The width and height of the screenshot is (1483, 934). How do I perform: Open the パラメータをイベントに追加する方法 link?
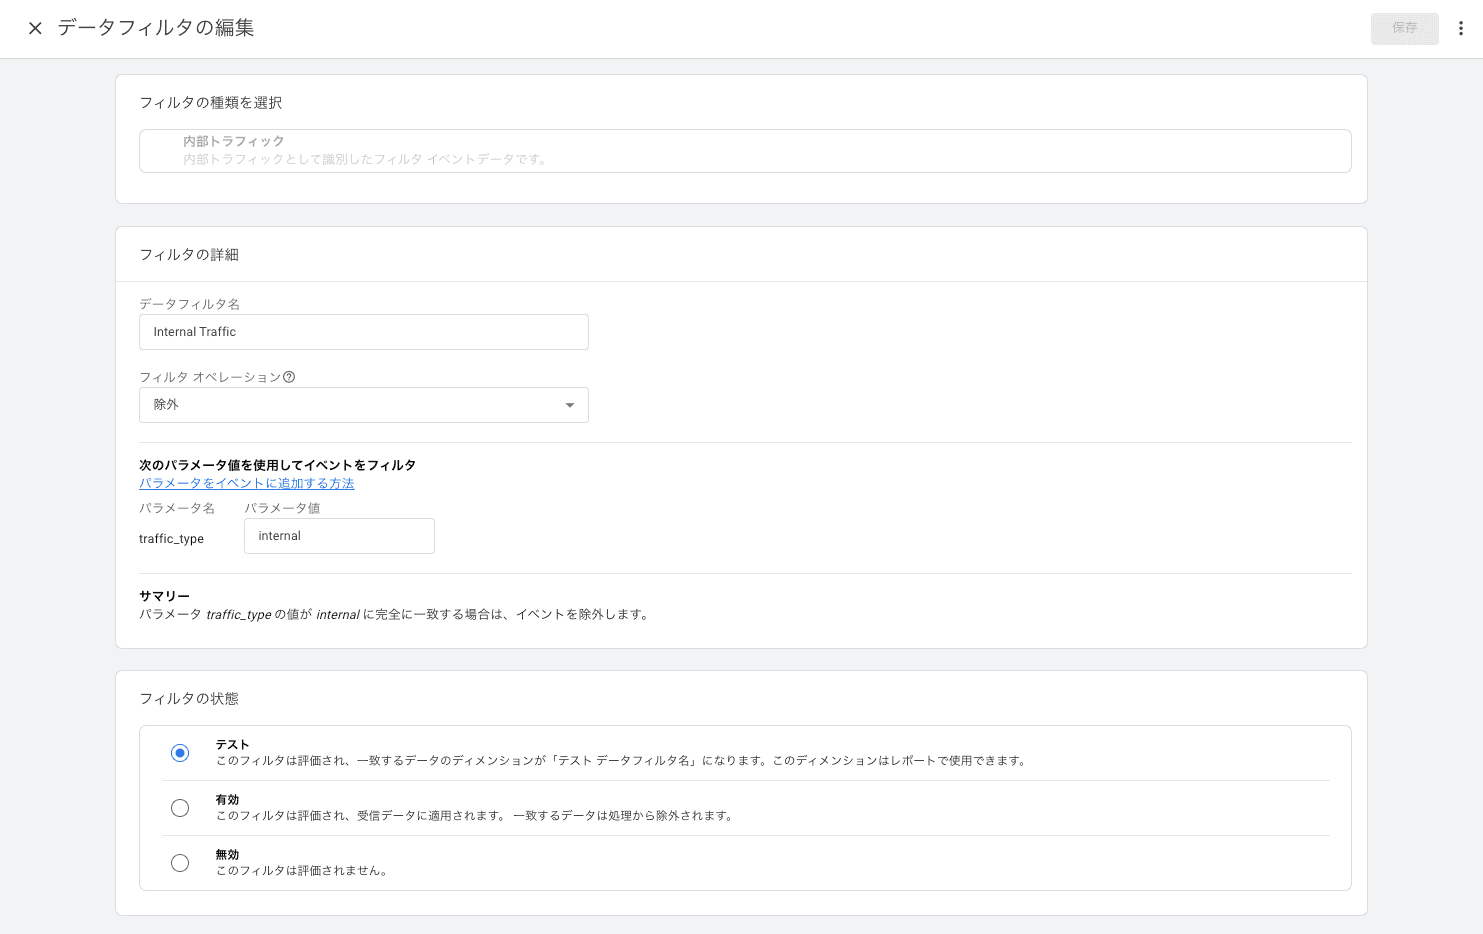tap(246, 483)
